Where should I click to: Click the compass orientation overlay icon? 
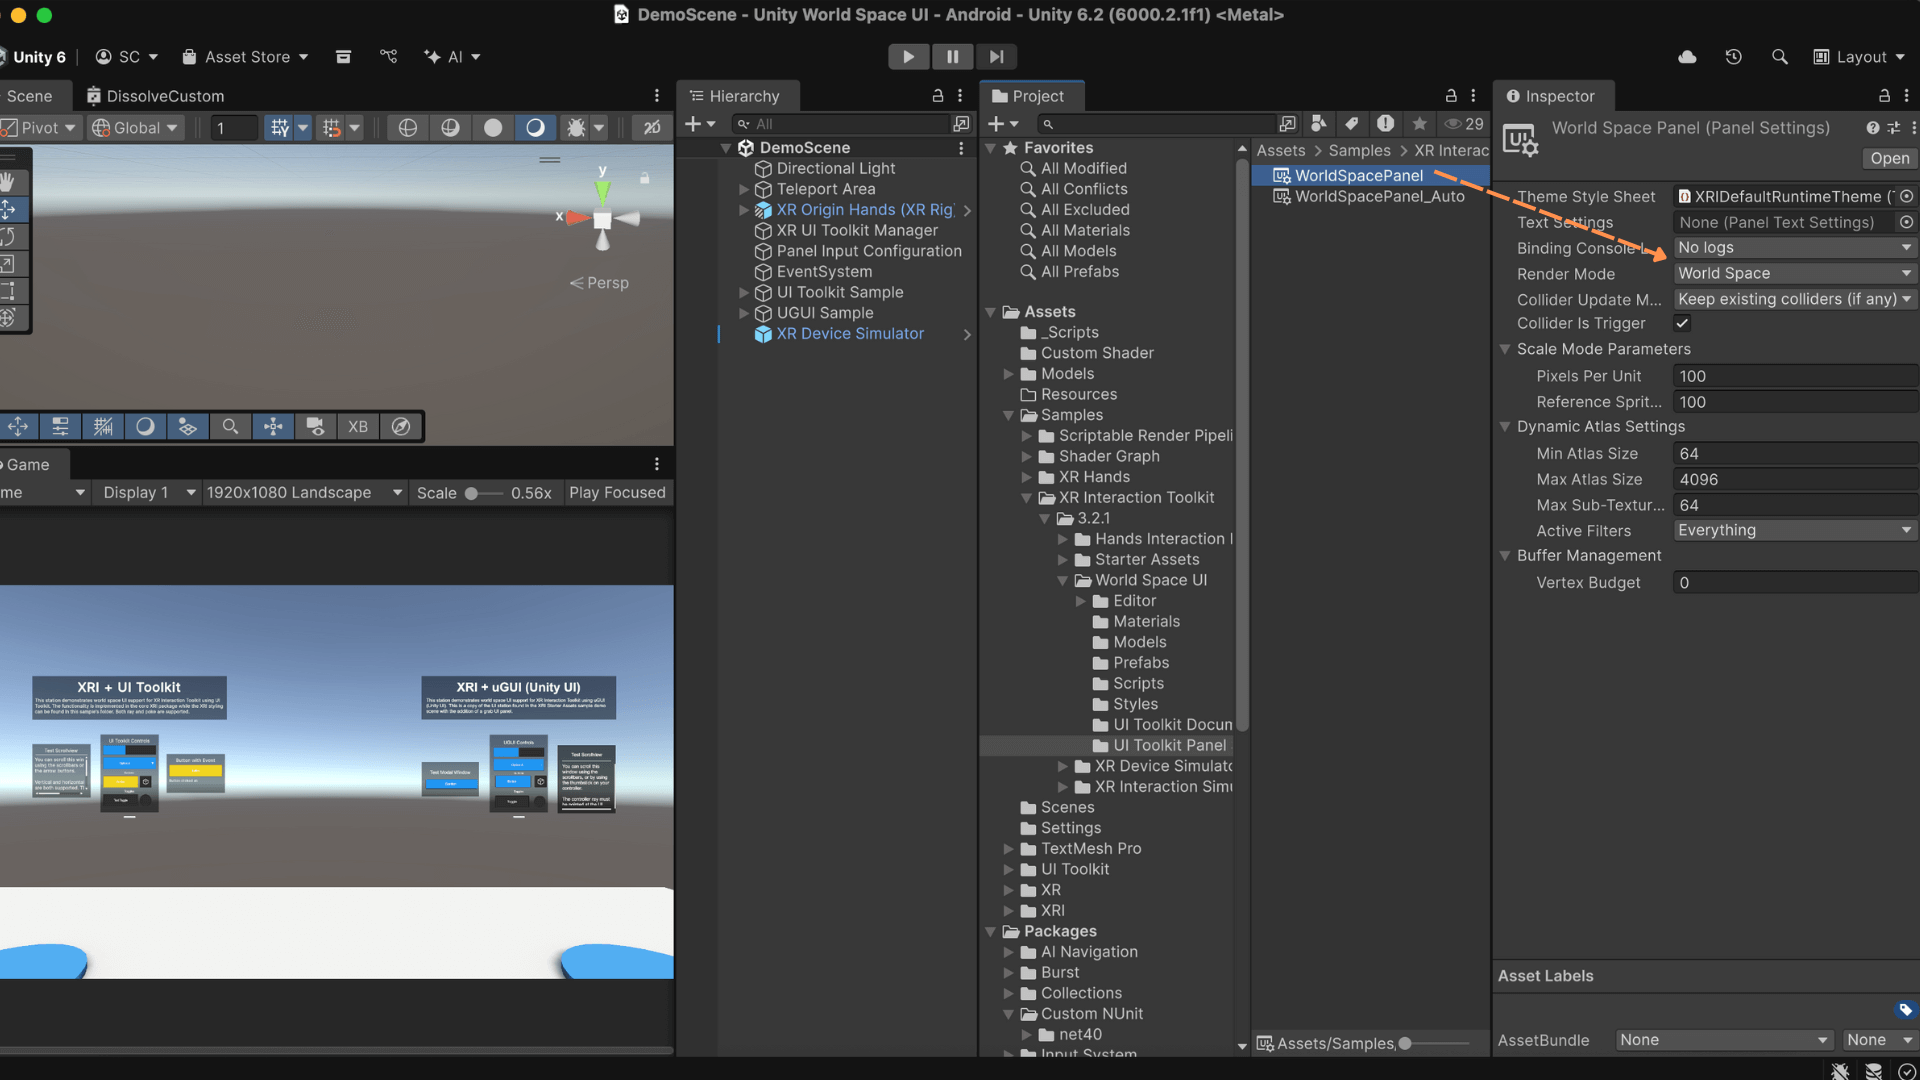click(x=401, y=427)
